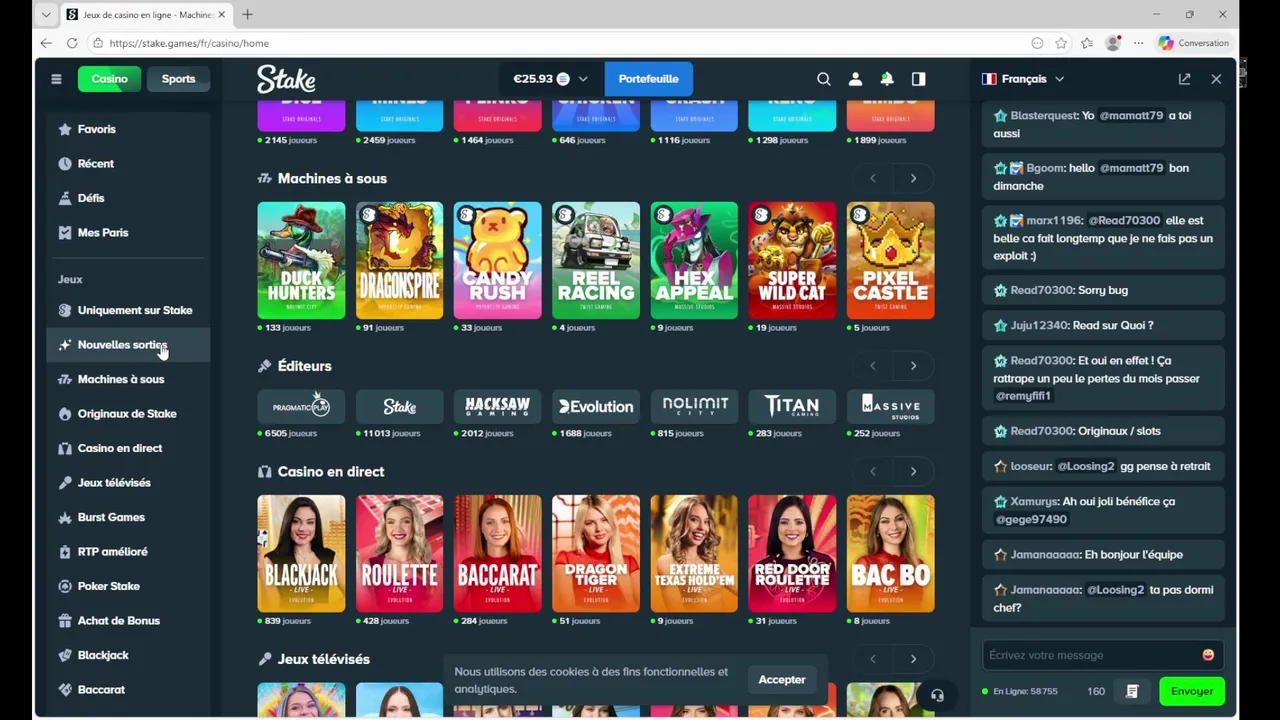Image resolution: width=1280 pixels, height=720 pixels.
Task: Open Achat de Bonus category
Action: (128, 621)
